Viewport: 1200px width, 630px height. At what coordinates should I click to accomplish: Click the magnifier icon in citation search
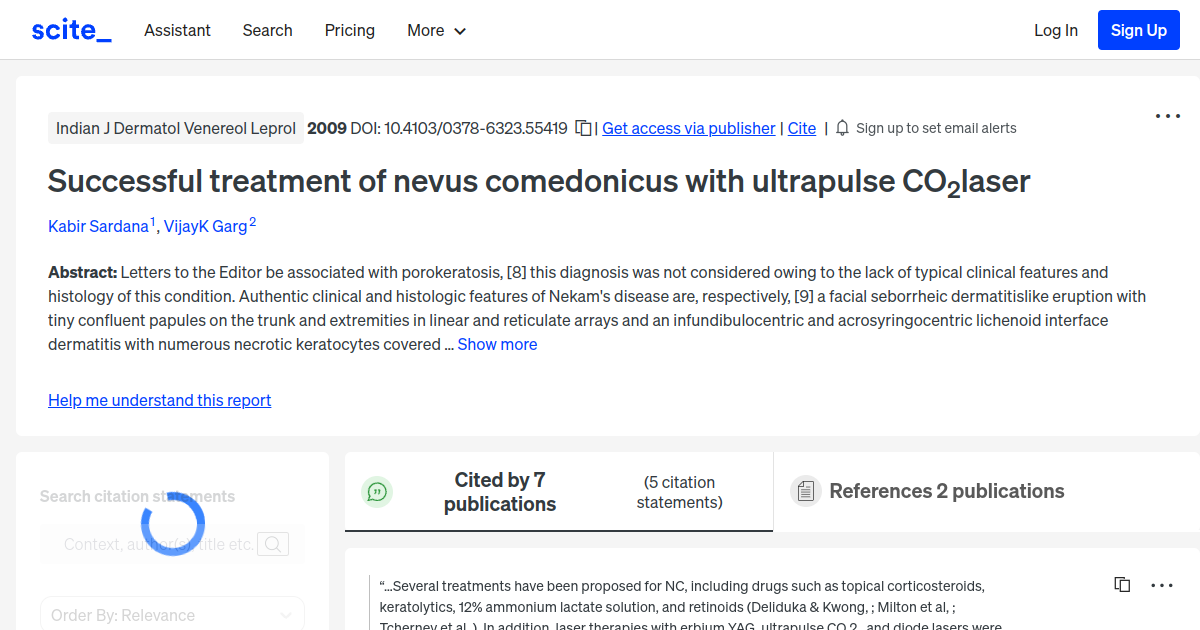click(272, 544)
